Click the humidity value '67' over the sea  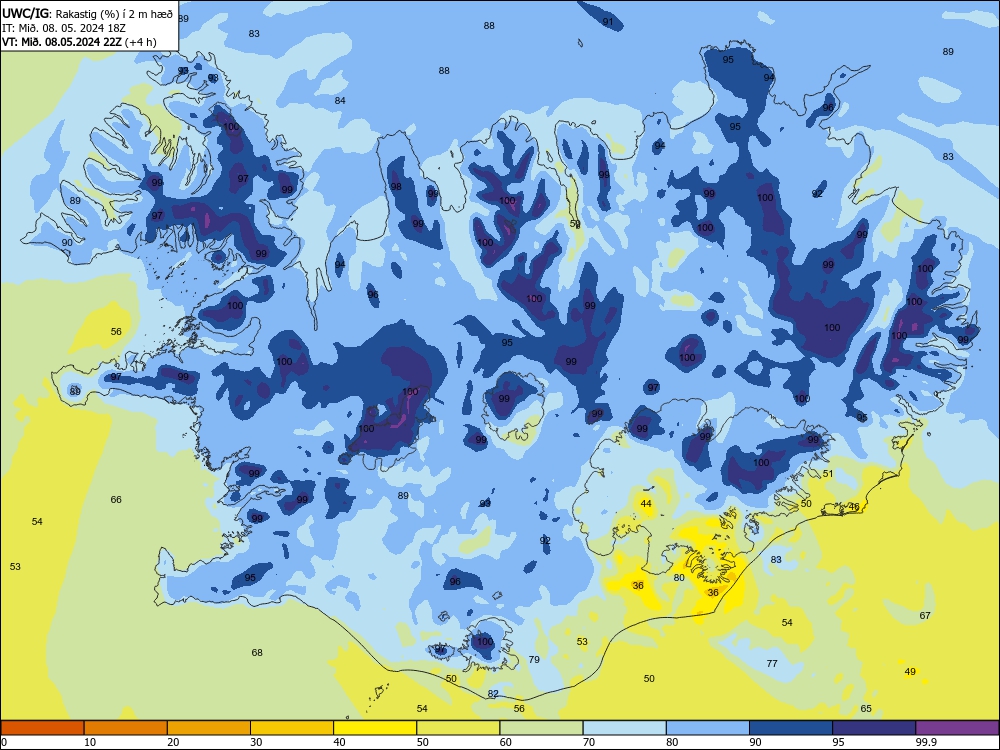[925, 615]
